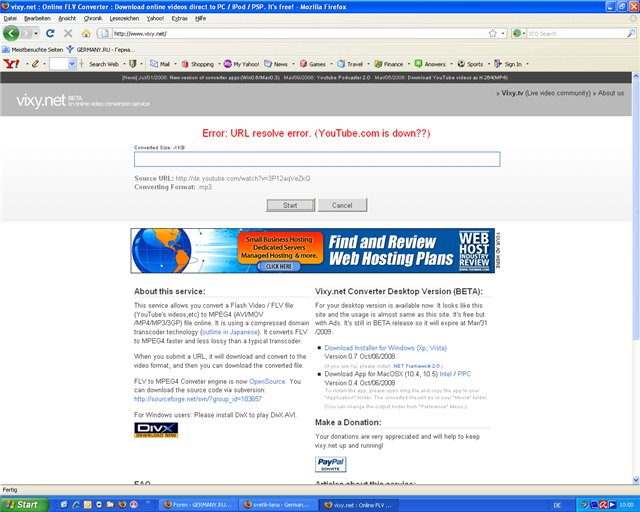This screenshot has height=512, width=640.
Task: Go back with the green Back arrow
Action: [x=11, y=33]
